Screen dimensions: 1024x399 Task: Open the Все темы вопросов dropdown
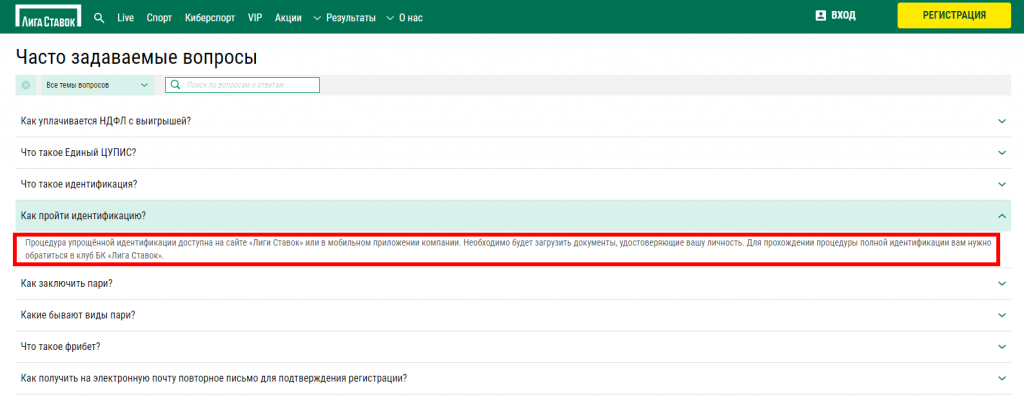pos(98,85)
